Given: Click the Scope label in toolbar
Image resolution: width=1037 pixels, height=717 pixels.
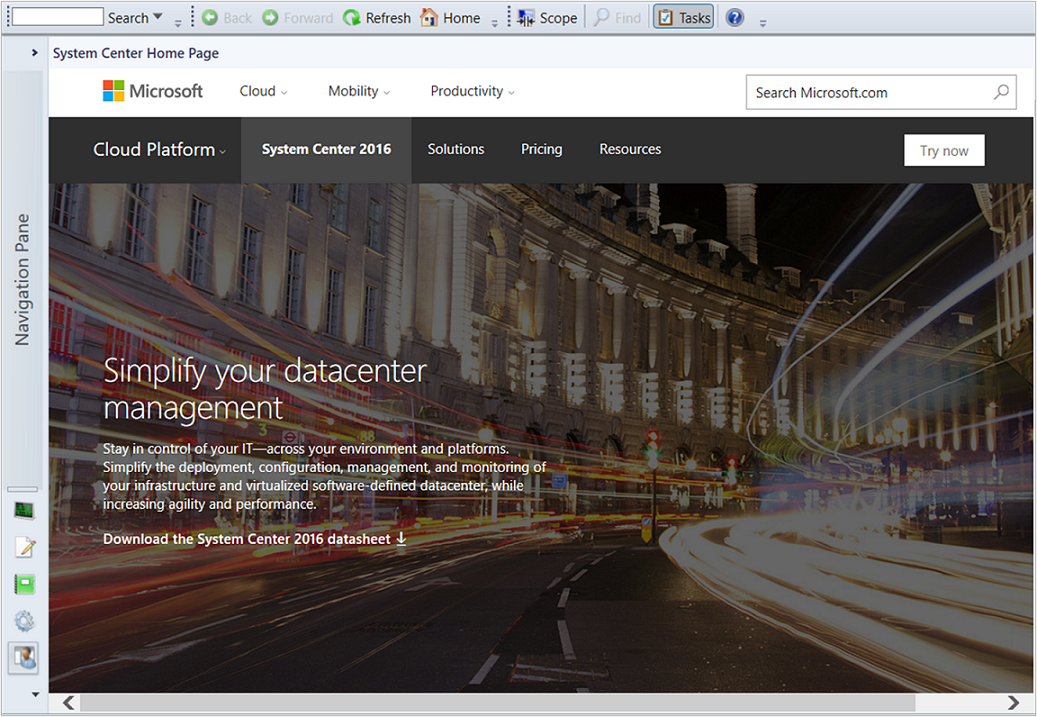Looking at the screenshot, I should tap(558, 18).
